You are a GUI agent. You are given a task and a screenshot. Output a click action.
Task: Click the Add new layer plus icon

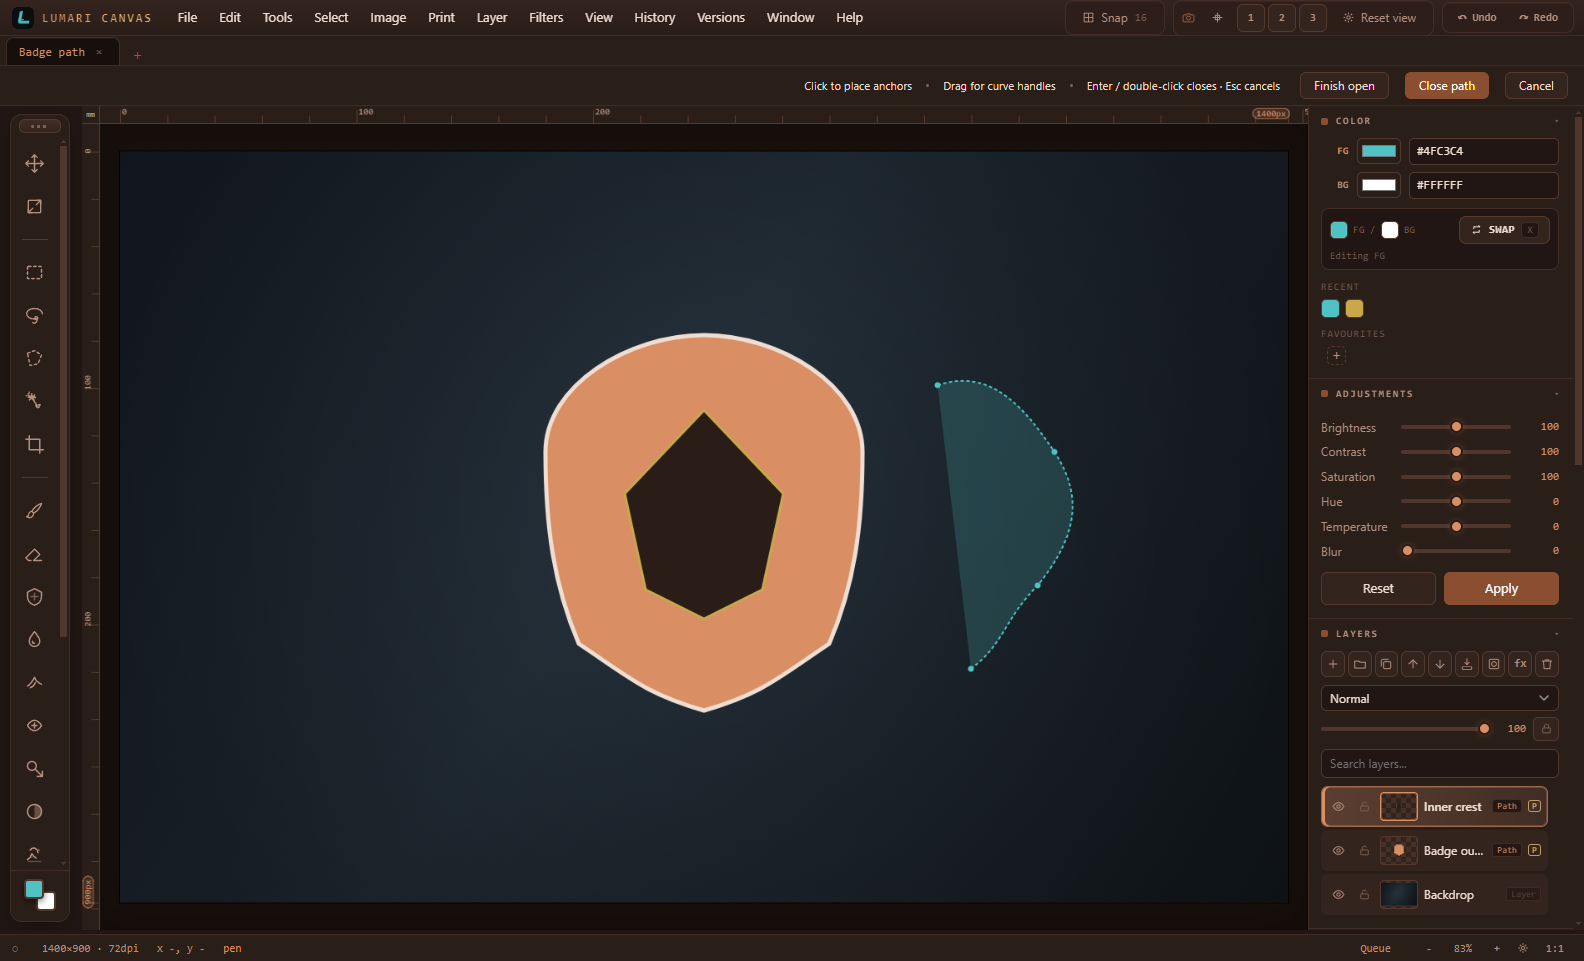coord(1333,664)
